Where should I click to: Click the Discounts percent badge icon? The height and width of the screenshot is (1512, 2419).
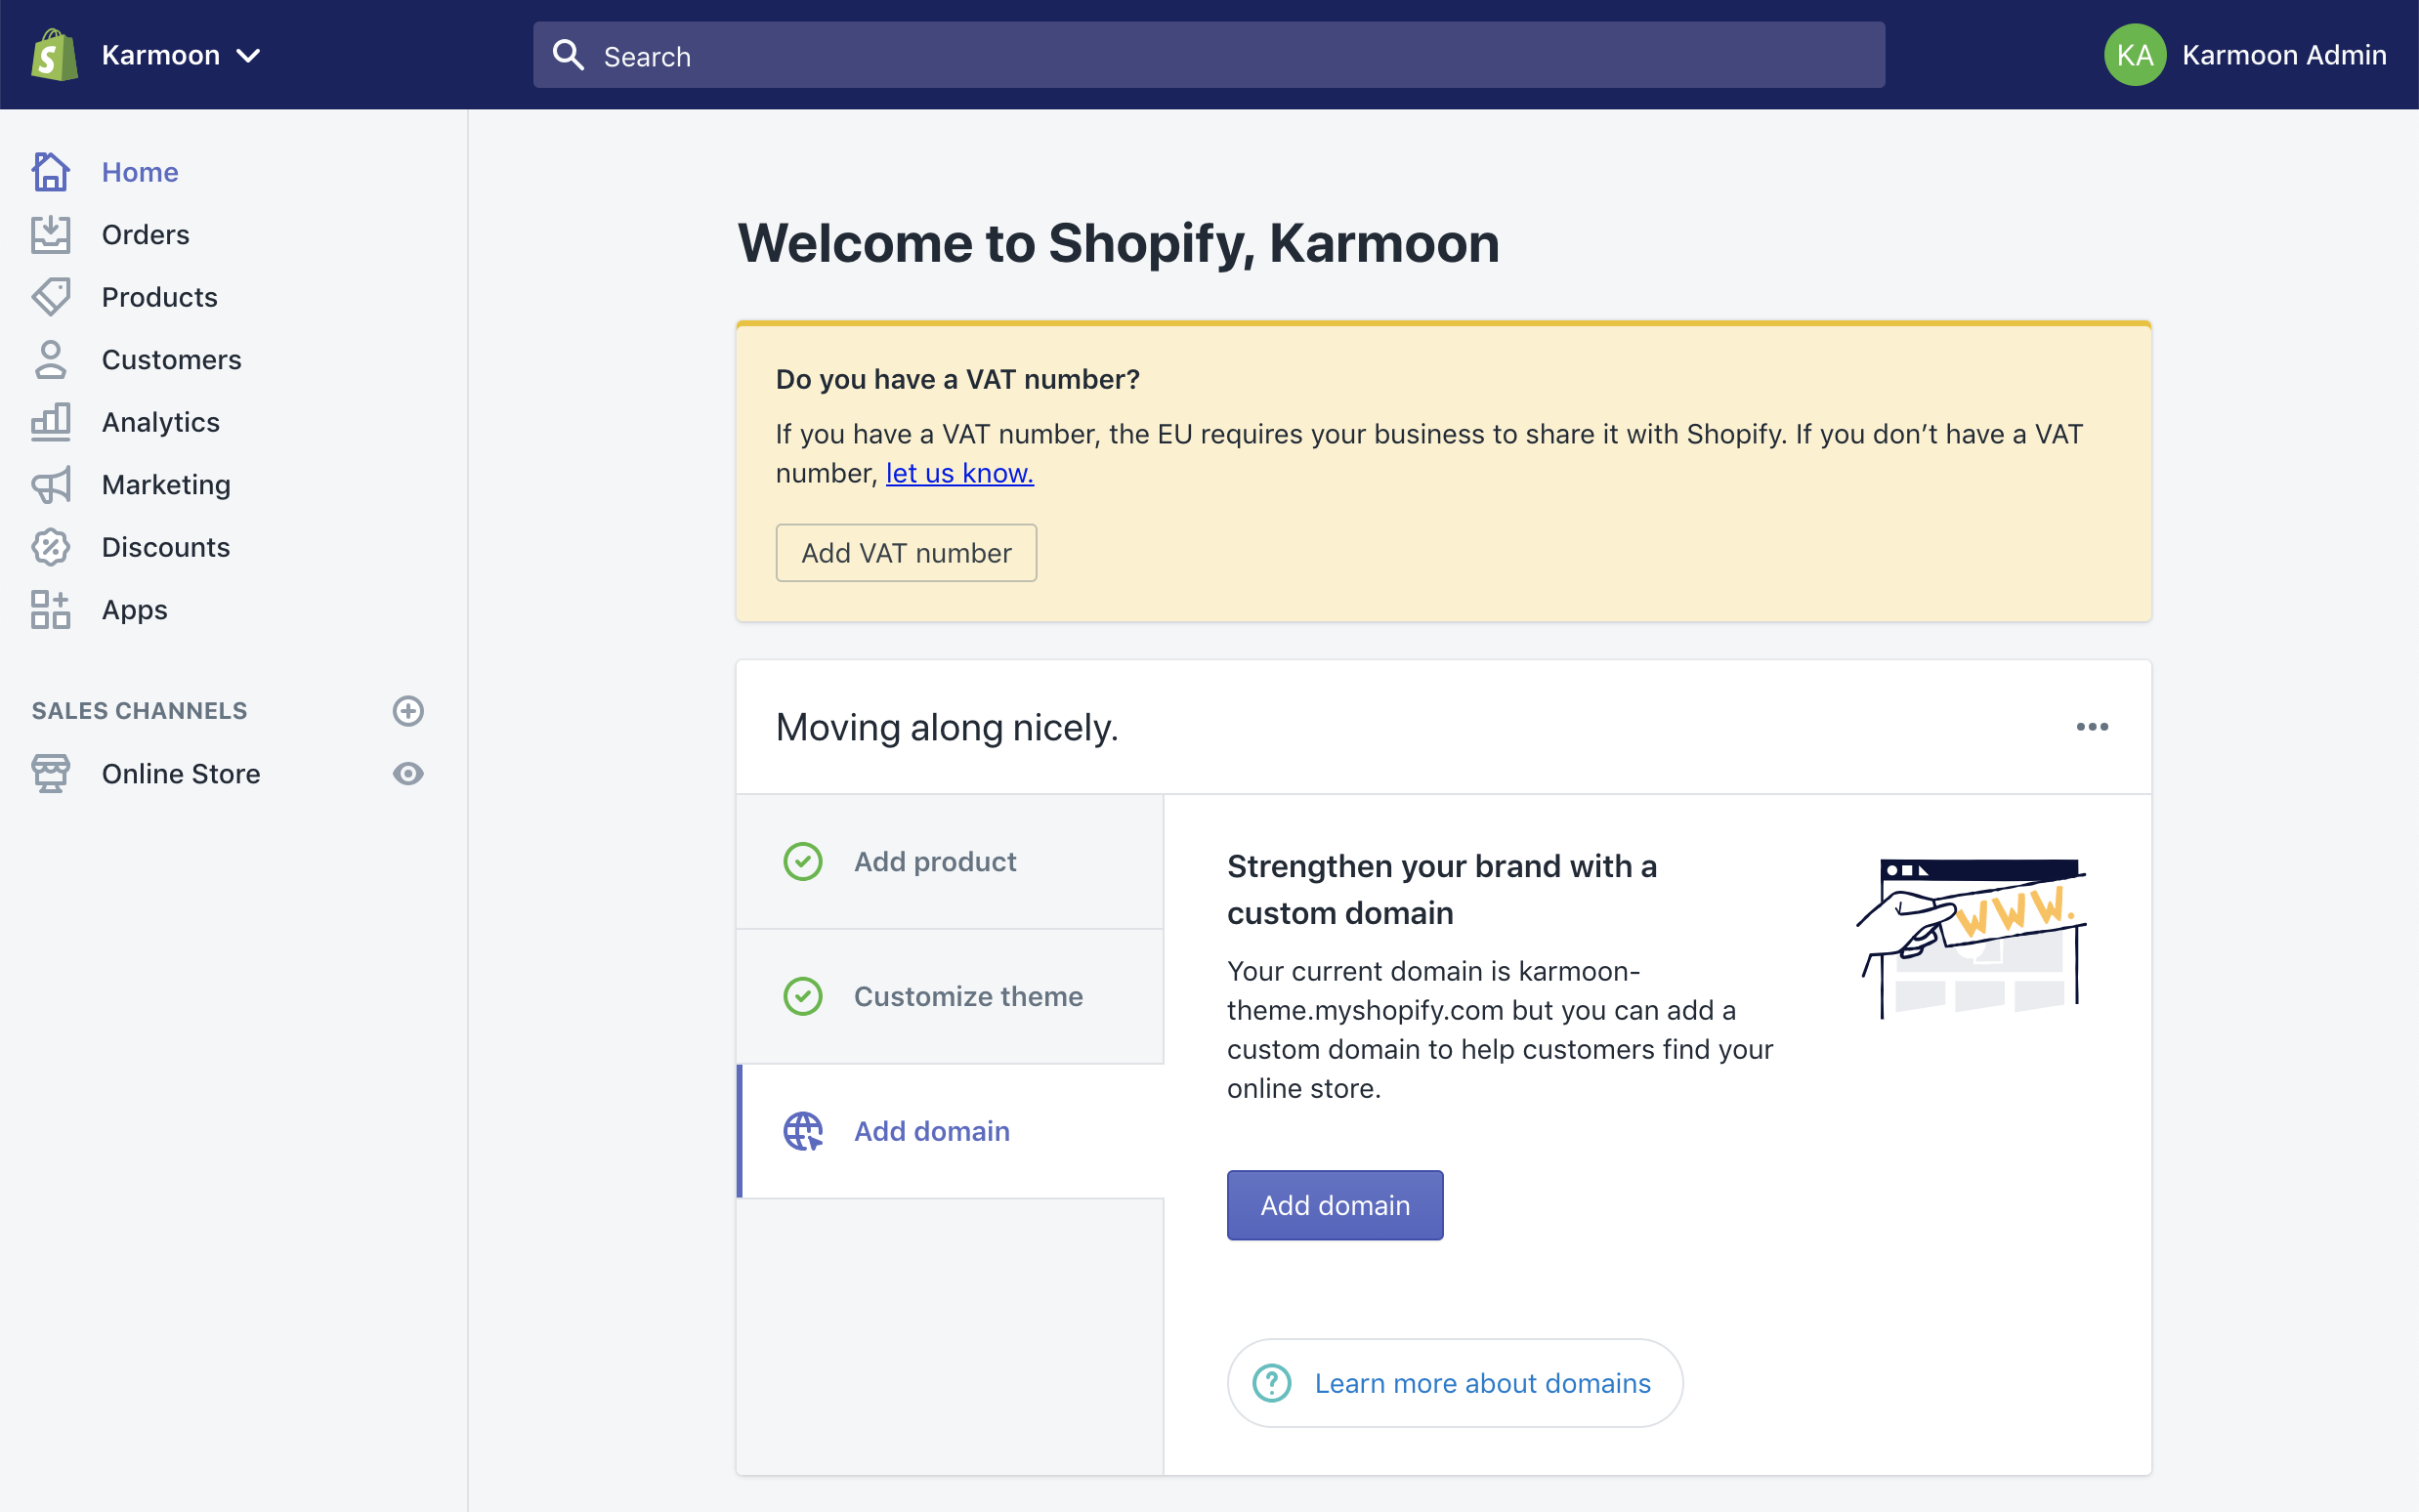point(50,547)
